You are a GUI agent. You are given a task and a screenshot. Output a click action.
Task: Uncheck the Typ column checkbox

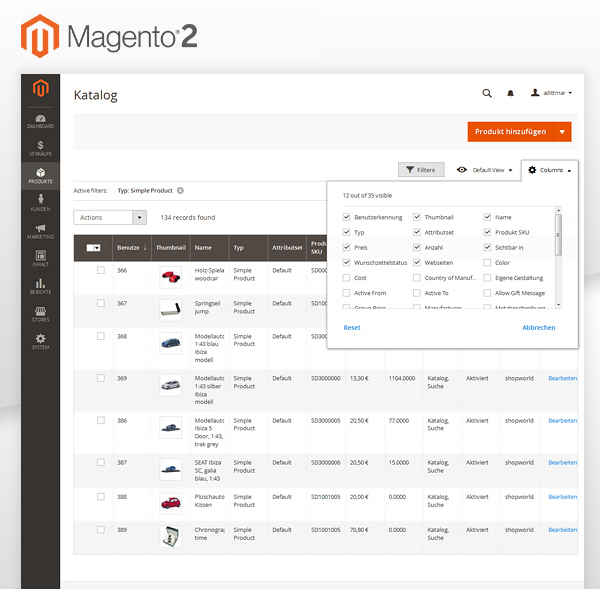coord(346,232)
